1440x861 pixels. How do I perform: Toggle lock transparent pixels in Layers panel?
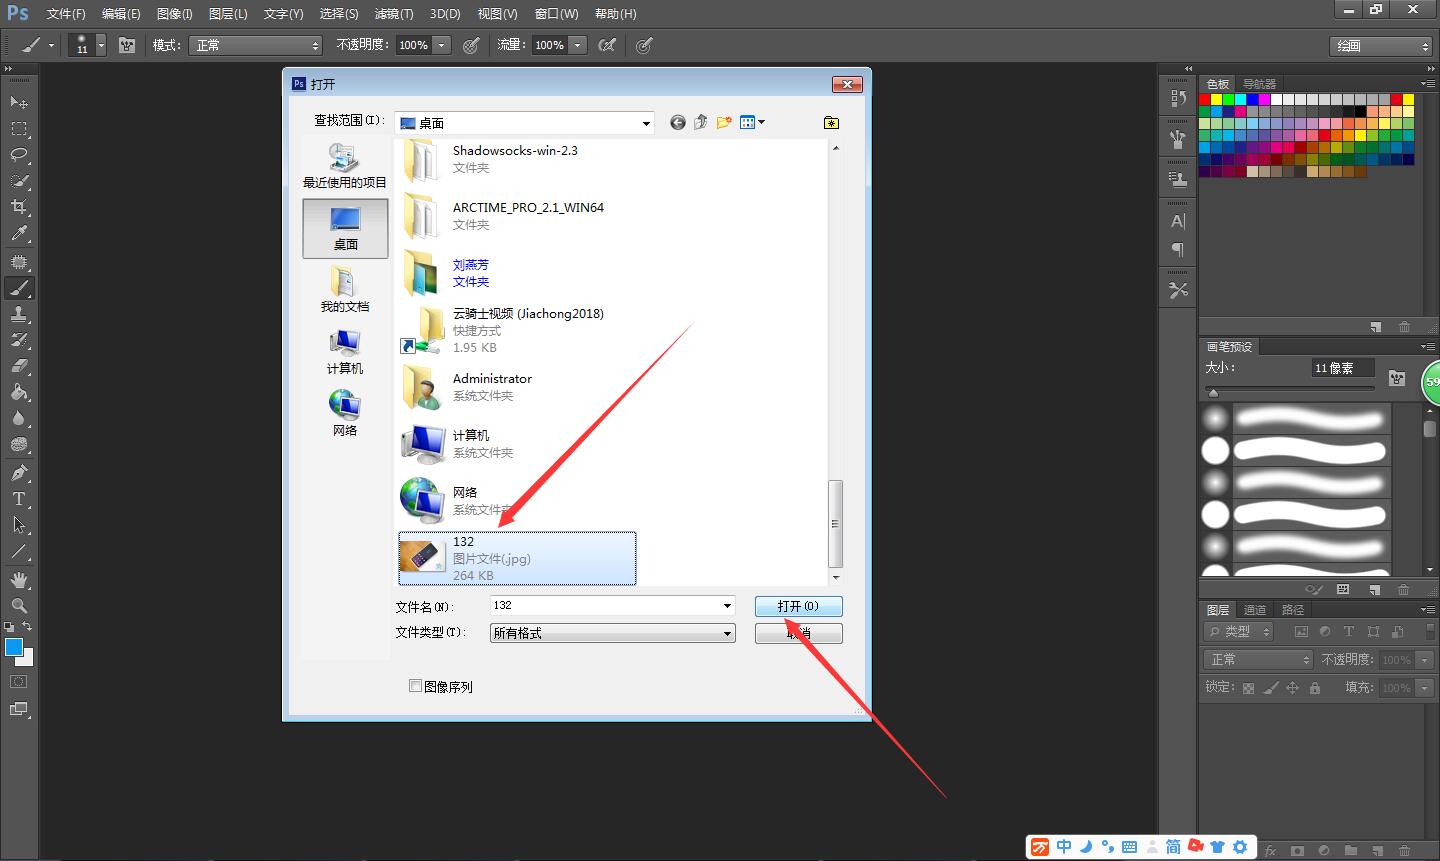(1248, 688)
